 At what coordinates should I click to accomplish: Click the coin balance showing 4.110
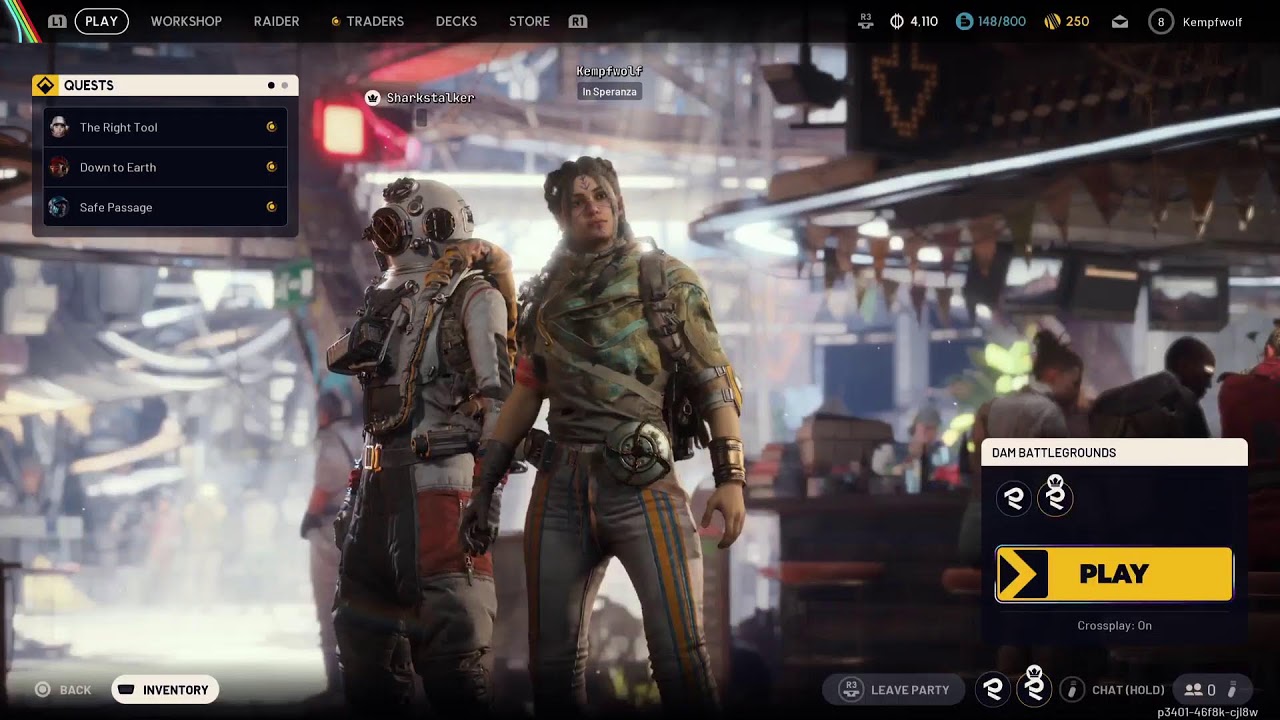(914, 21)
